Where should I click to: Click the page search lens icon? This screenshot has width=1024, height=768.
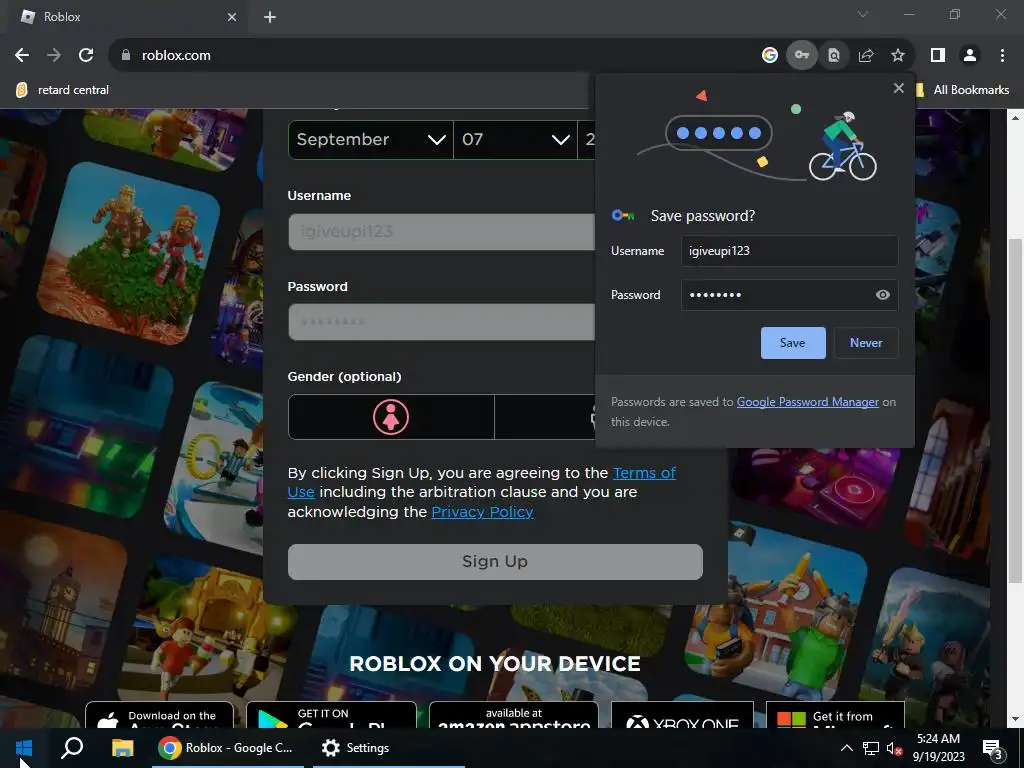pos(834,56)
